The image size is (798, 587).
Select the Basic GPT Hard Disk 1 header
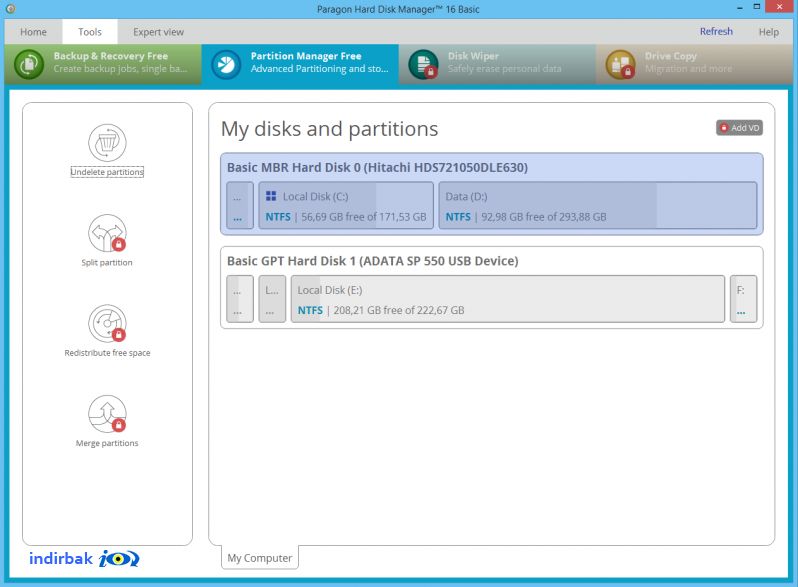coord(373,261)
